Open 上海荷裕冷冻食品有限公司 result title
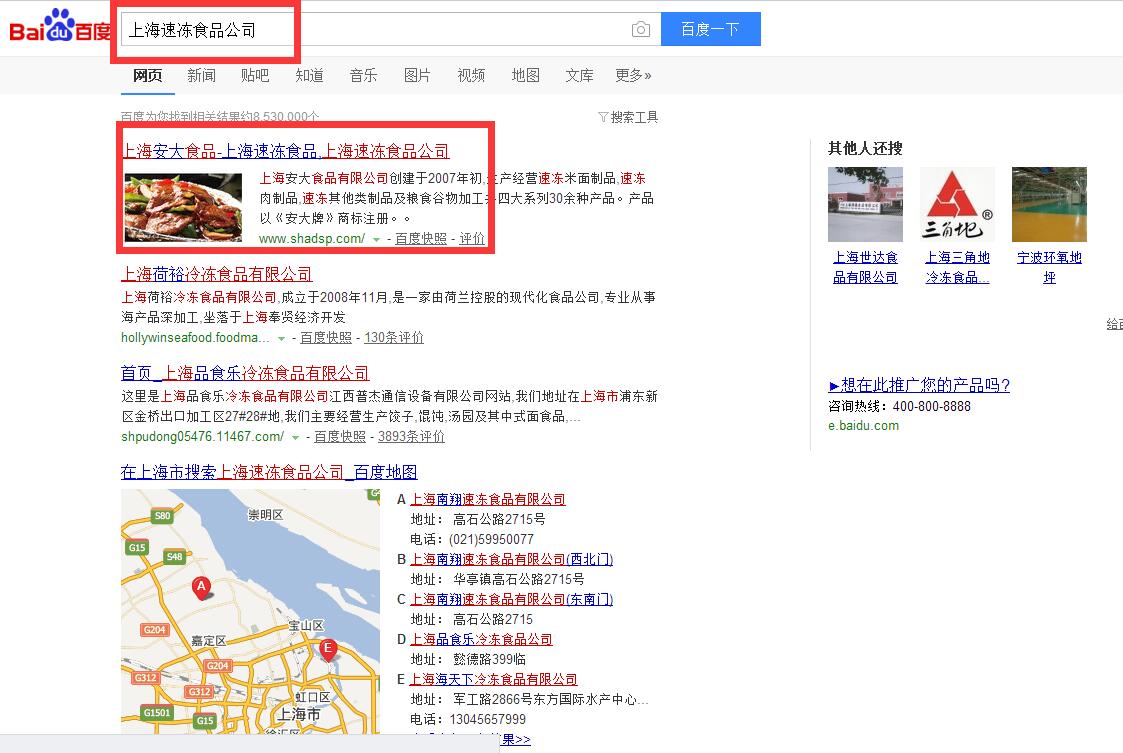1123x753 pixels. coord(217,274)
